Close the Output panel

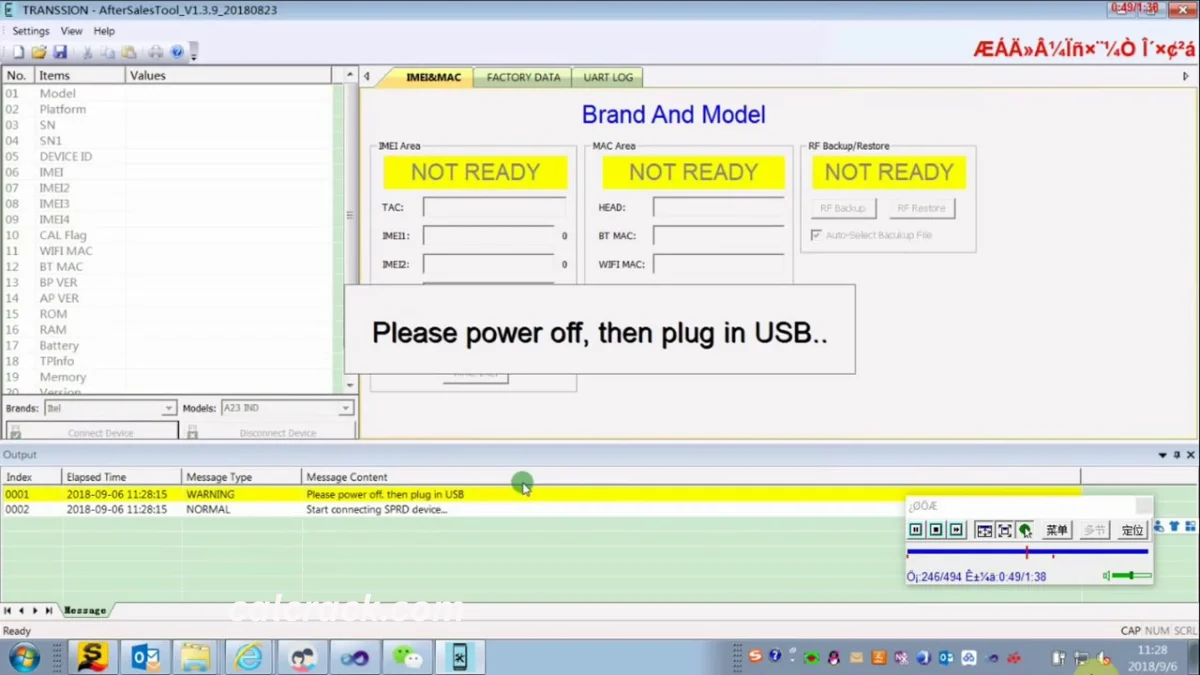[x=1190, y=455]
